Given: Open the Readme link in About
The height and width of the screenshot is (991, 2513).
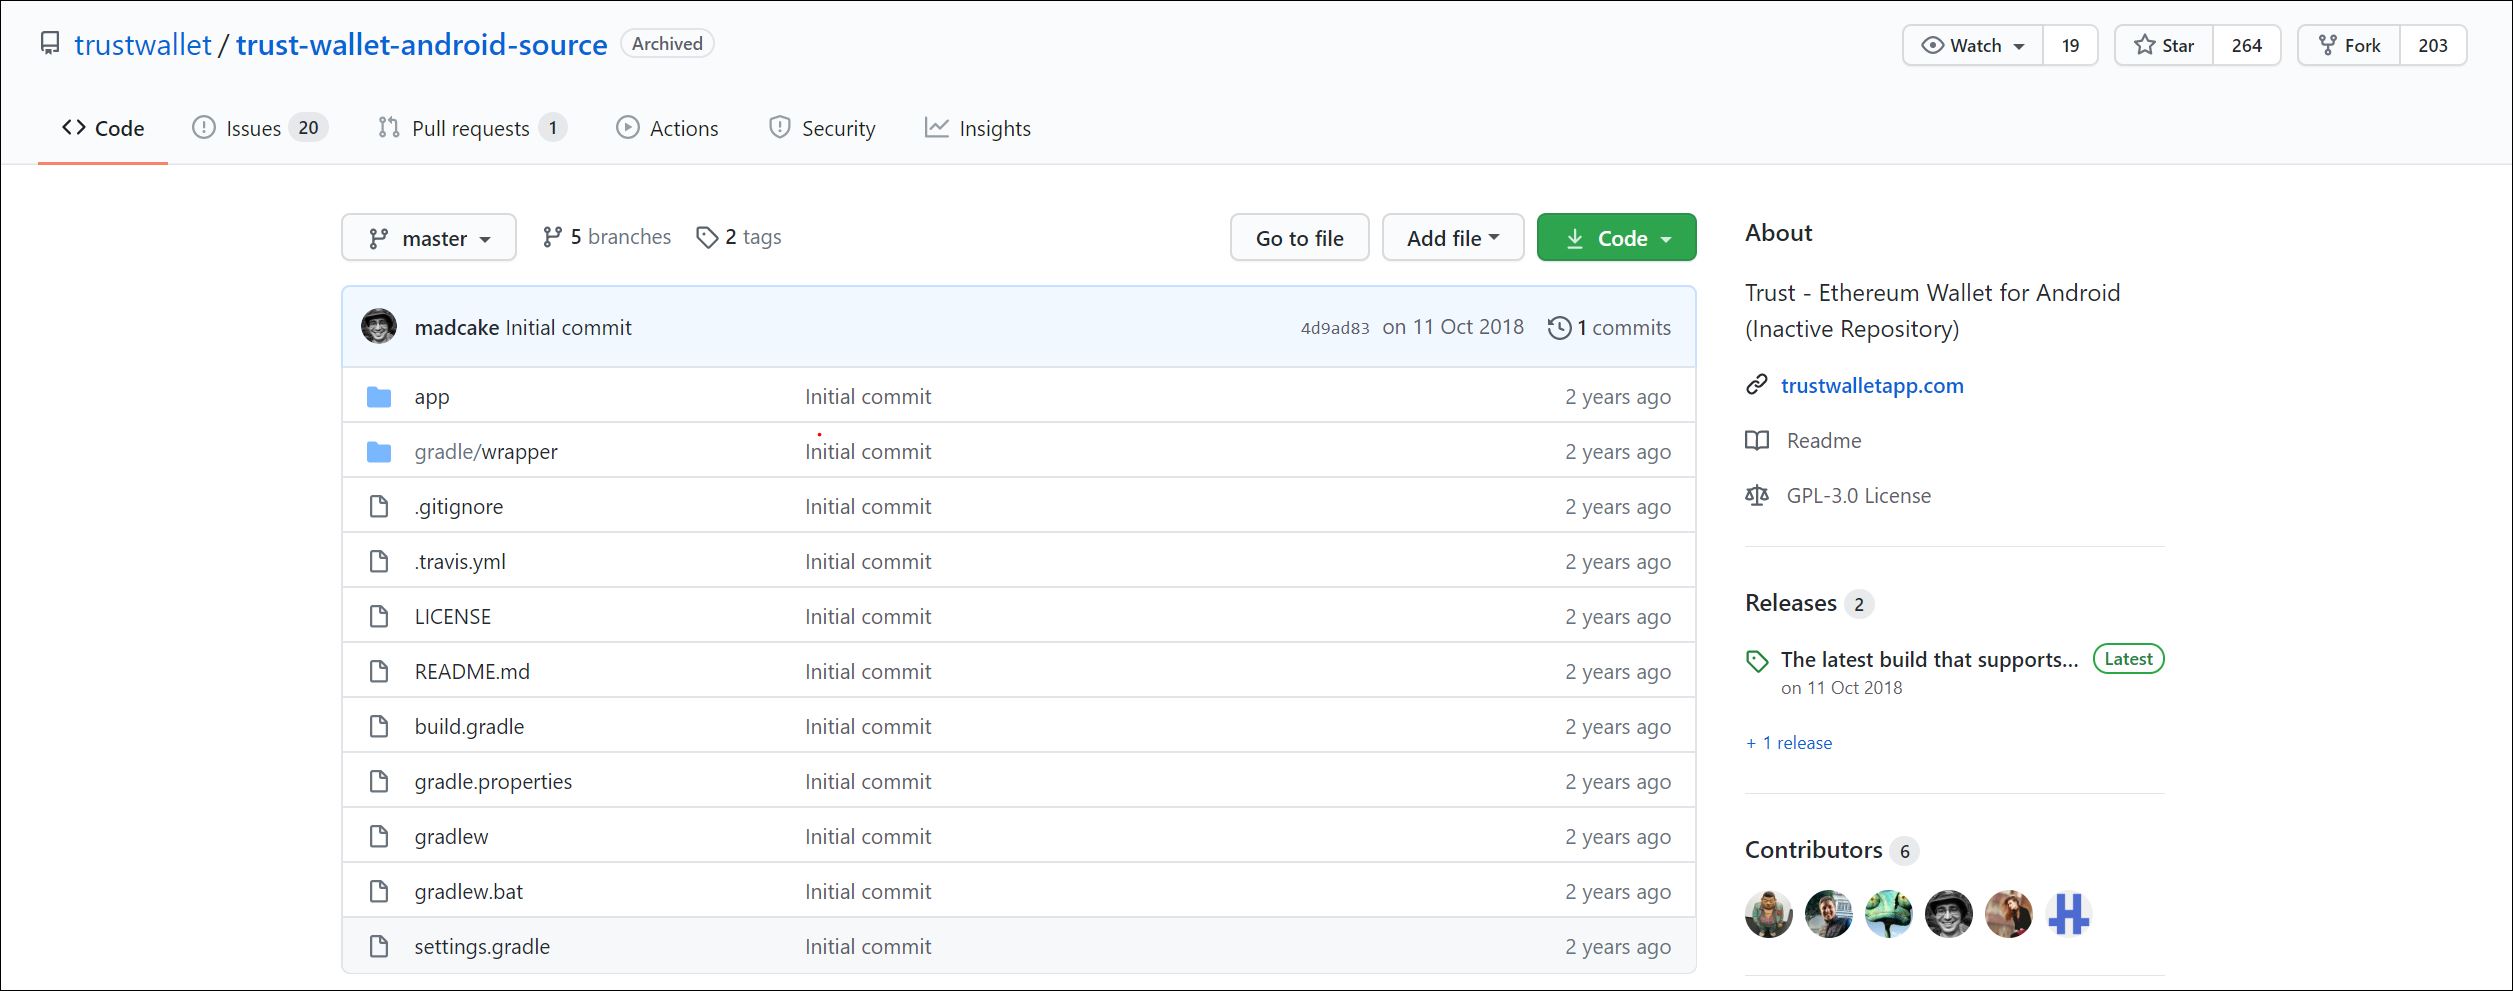Looking at the screenshot, I should point(1824,441).
